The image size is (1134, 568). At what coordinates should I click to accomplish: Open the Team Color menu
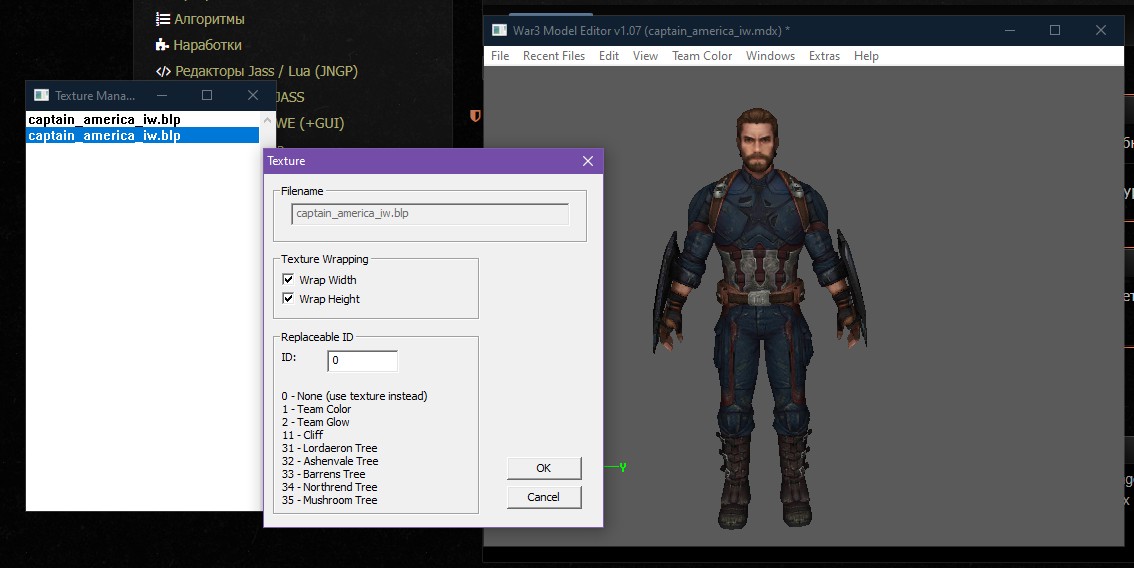pos(702,56)
